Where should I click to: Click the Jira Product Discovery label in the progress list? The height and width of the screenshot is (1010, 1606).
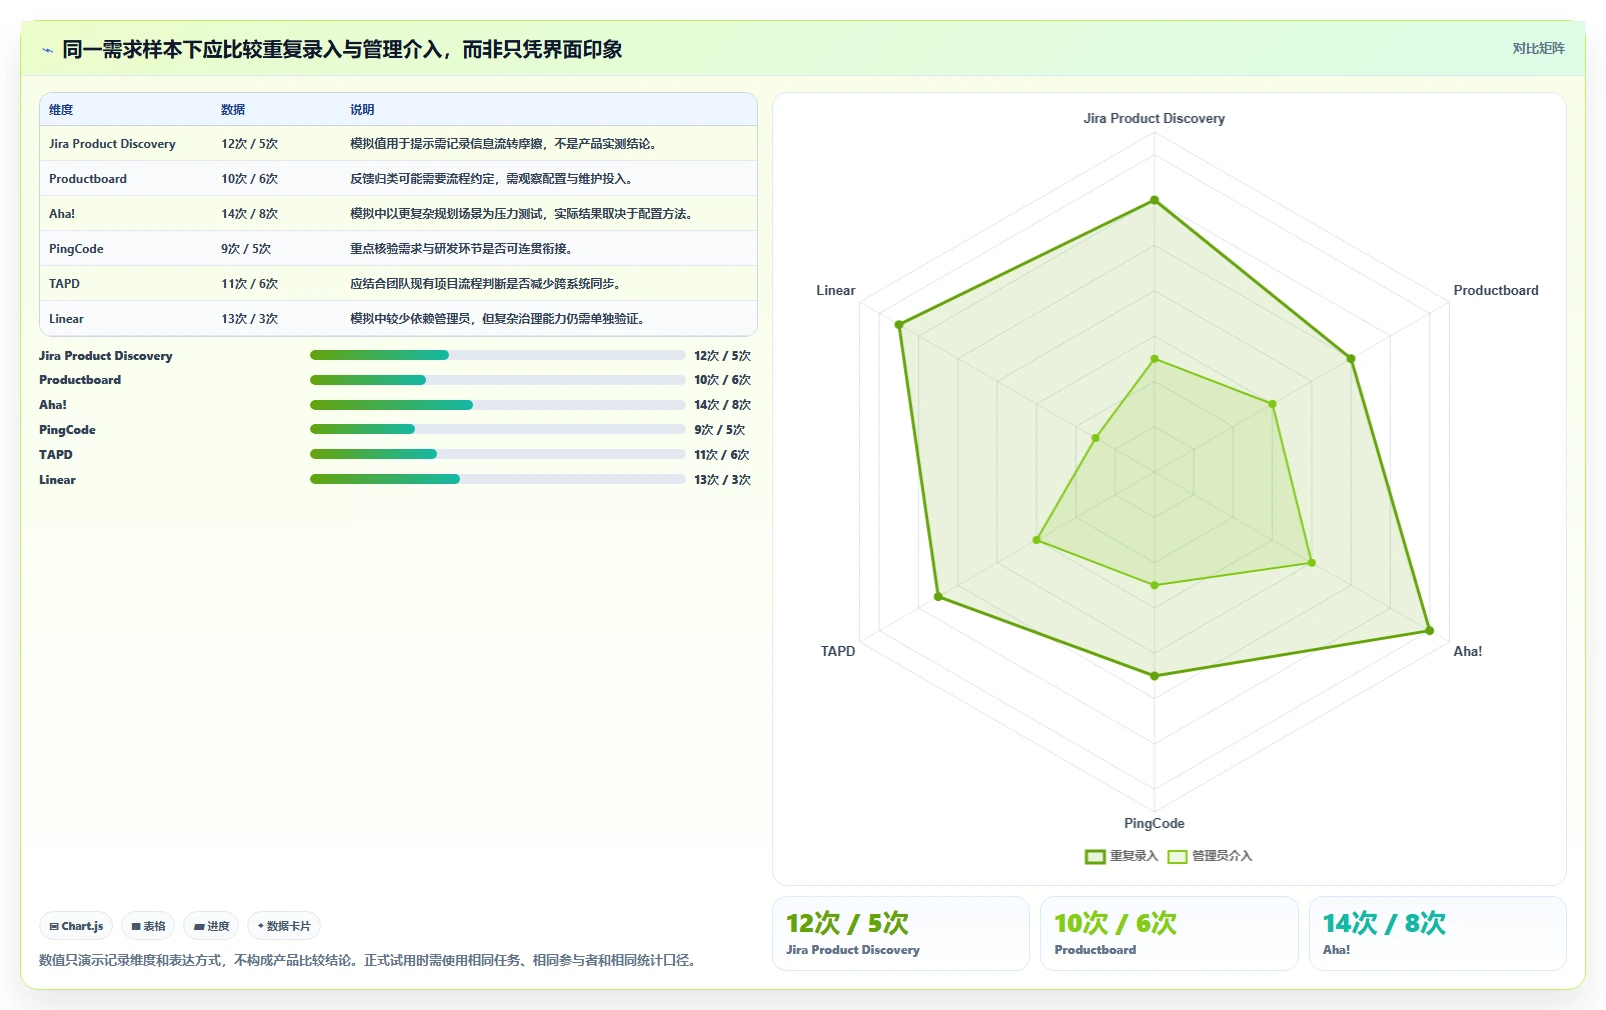[106, 356]
